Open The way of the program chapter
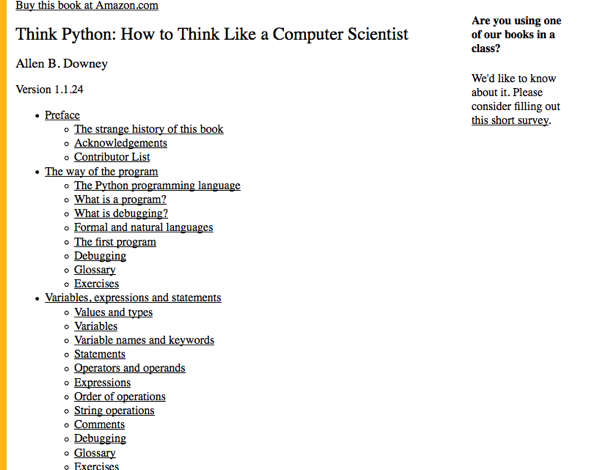The image size is (600, 470). click(101, 171)
